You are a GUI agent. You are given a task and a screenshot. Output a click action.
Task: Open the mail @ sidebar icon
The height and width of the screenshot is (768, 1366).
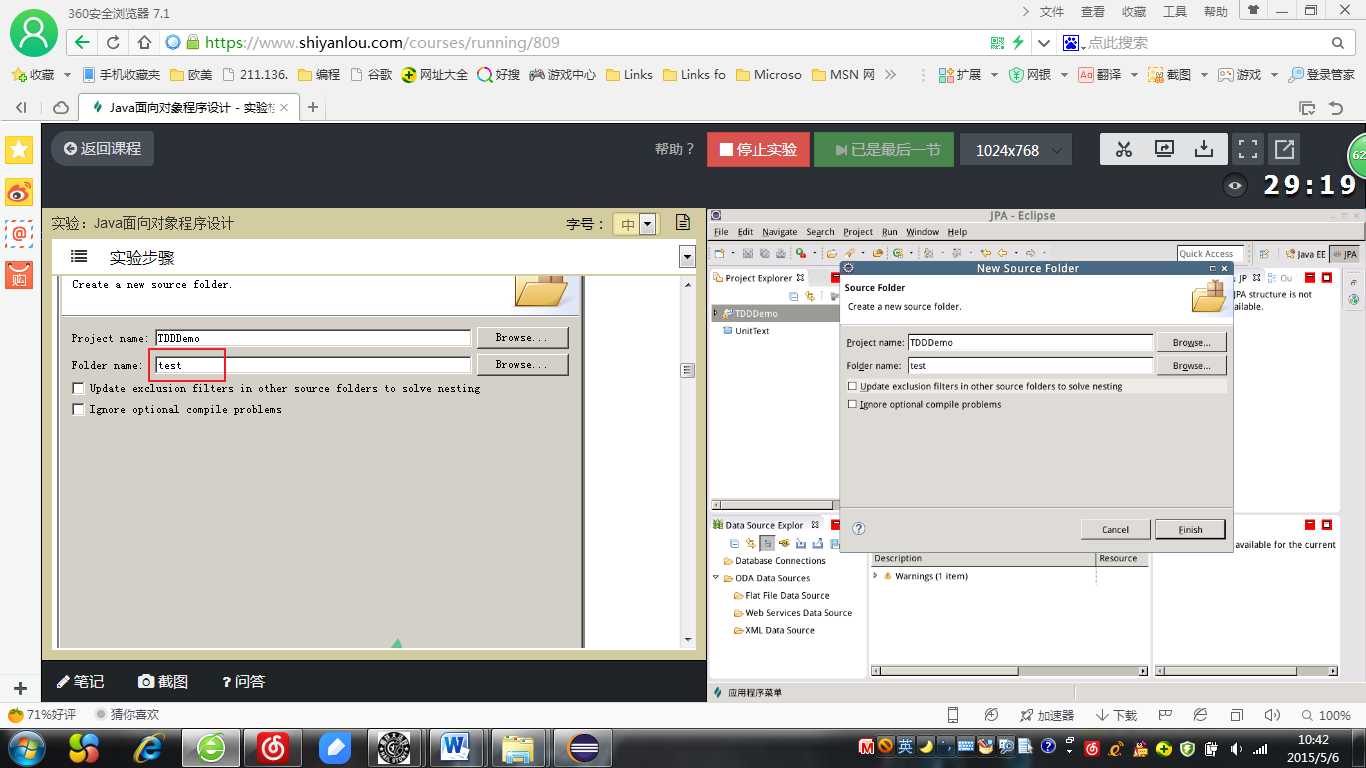(19, 234)
